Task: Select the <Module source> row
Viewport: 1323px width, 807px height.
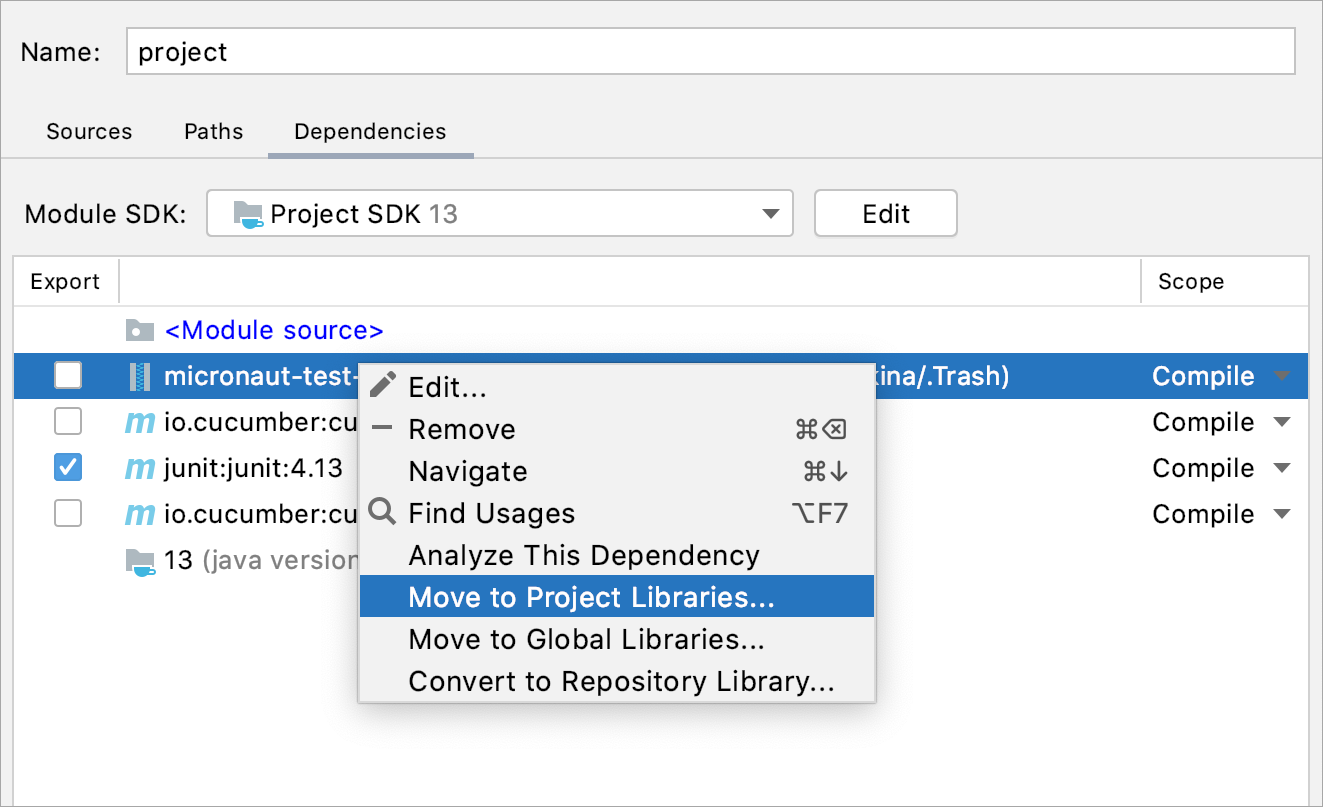Action: click(660, 330)
